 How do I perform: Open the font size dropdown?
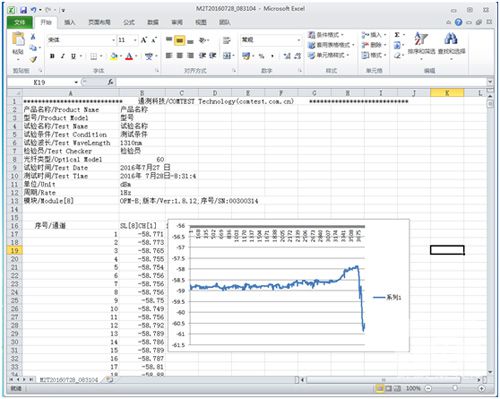135,40
